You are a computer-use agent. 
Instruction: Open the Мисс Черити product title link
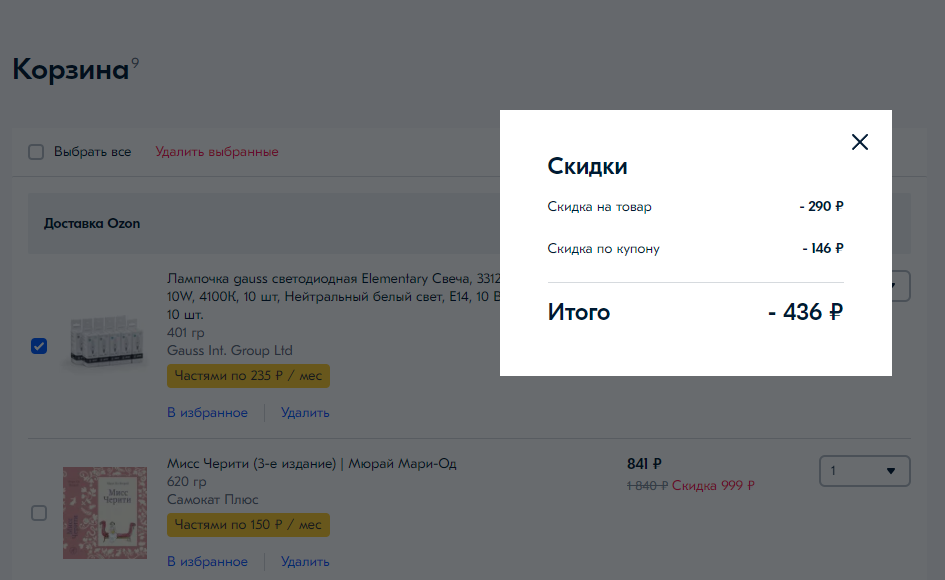click(x=311, y=464)
